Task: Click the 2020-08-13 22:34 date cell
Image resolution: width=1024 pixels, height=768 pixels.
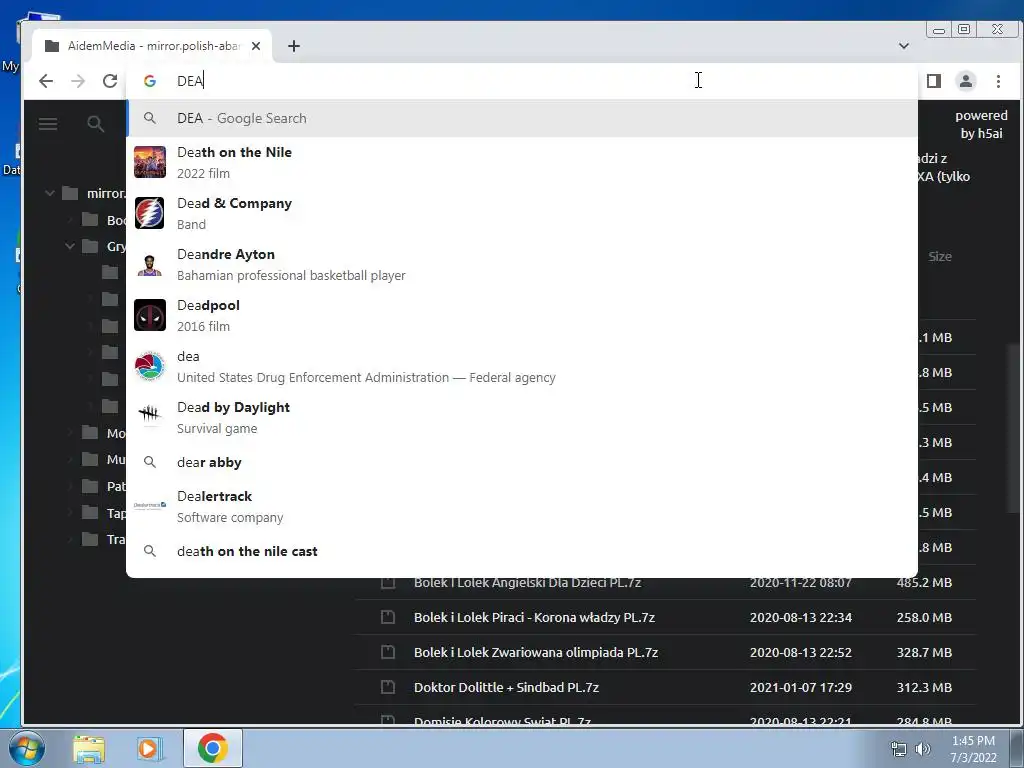Action: click(x=801, y=617)
